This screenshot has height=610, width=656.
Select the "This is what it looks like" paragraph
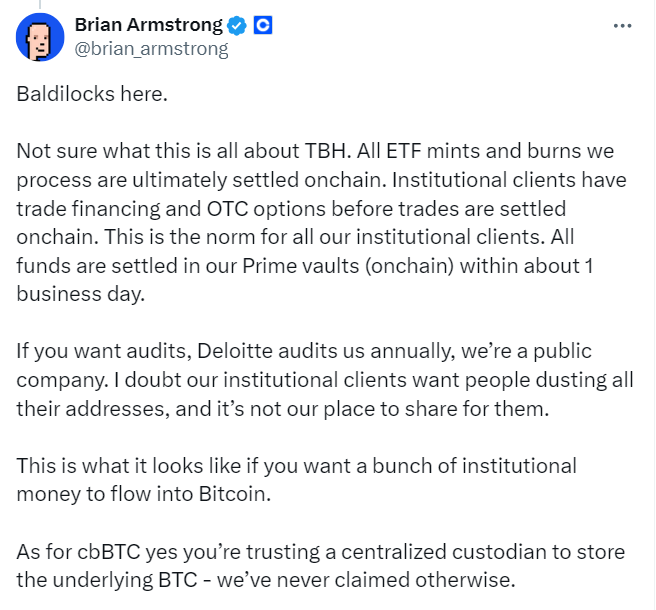(x=296, y=479)
